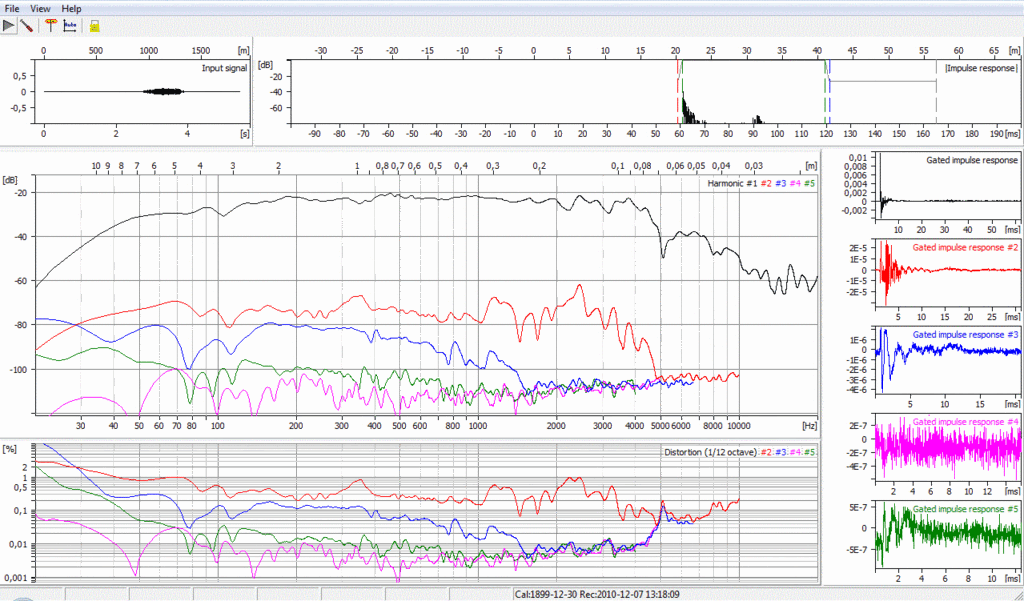Open settings with the screwdriver icon
Screen dimensions: 1024x601
26,26
